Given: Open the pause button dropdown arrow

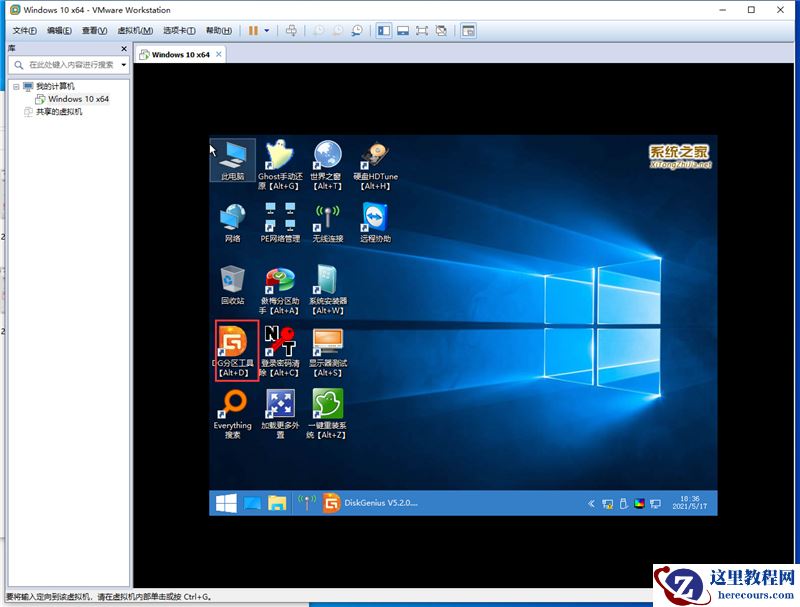Looking at the screenshot, I should (x=267, y=31).
